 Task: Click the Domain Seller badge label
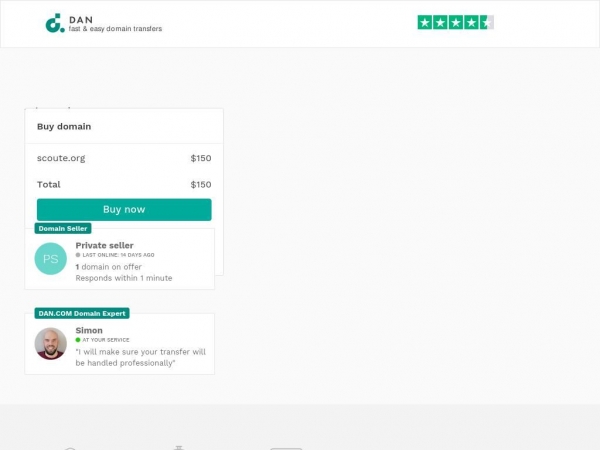[x=63, y=228]
